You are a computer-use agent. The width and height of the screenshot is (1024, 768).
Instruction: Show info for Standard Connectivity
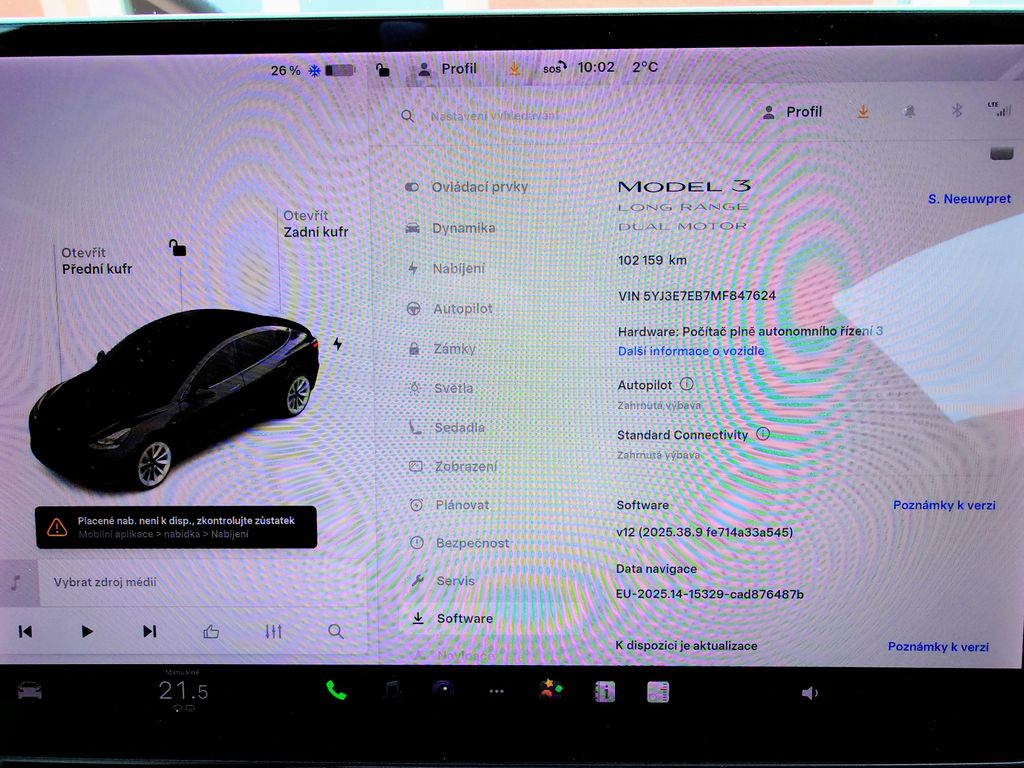[763, 434]
